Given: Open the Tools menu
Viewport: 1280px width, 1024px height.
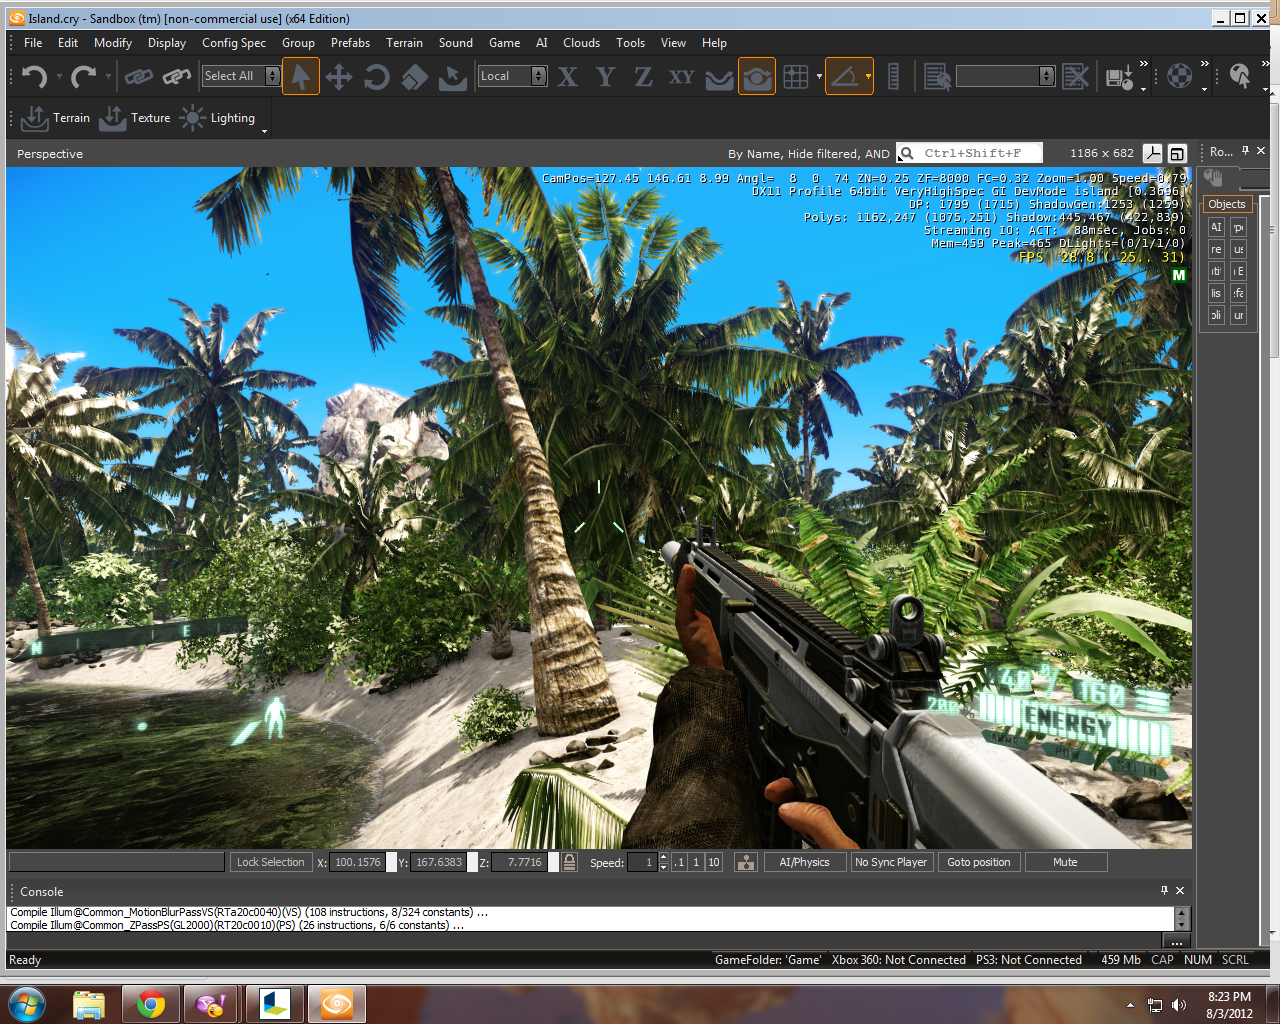Looking at the screenshot, I should coord(630,43).
